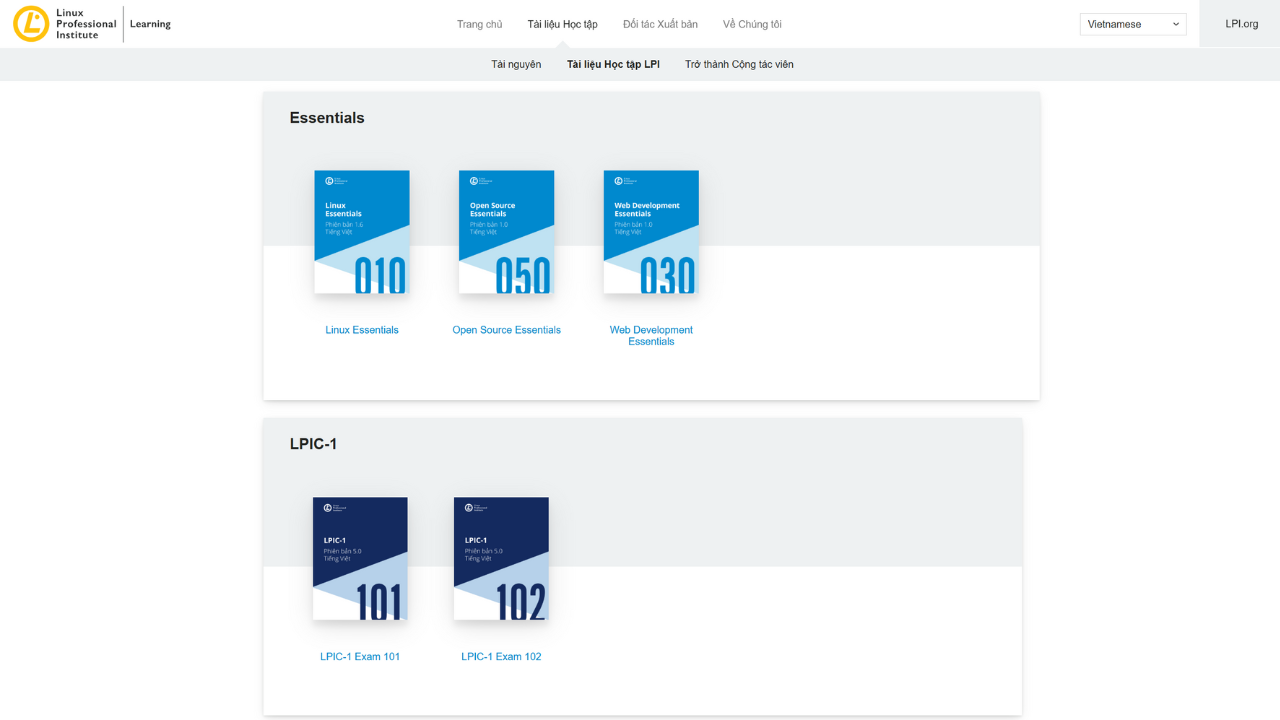
Task: Open the Linux Essentials 010 book cover
Action: click(x=362, y=232)
